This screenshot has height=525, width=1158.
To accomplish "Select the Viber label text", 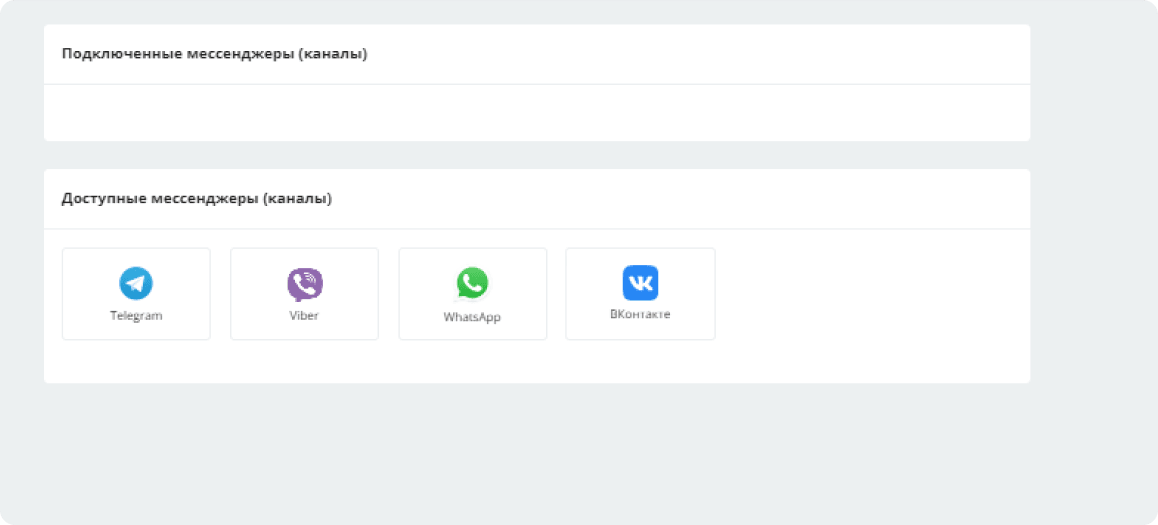I will tap(304, 315).
